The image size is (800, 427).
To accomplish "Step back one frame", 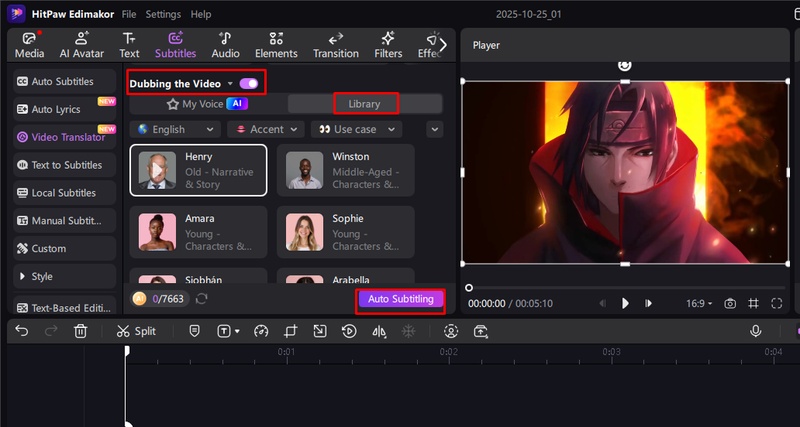I will click(603, 304).
